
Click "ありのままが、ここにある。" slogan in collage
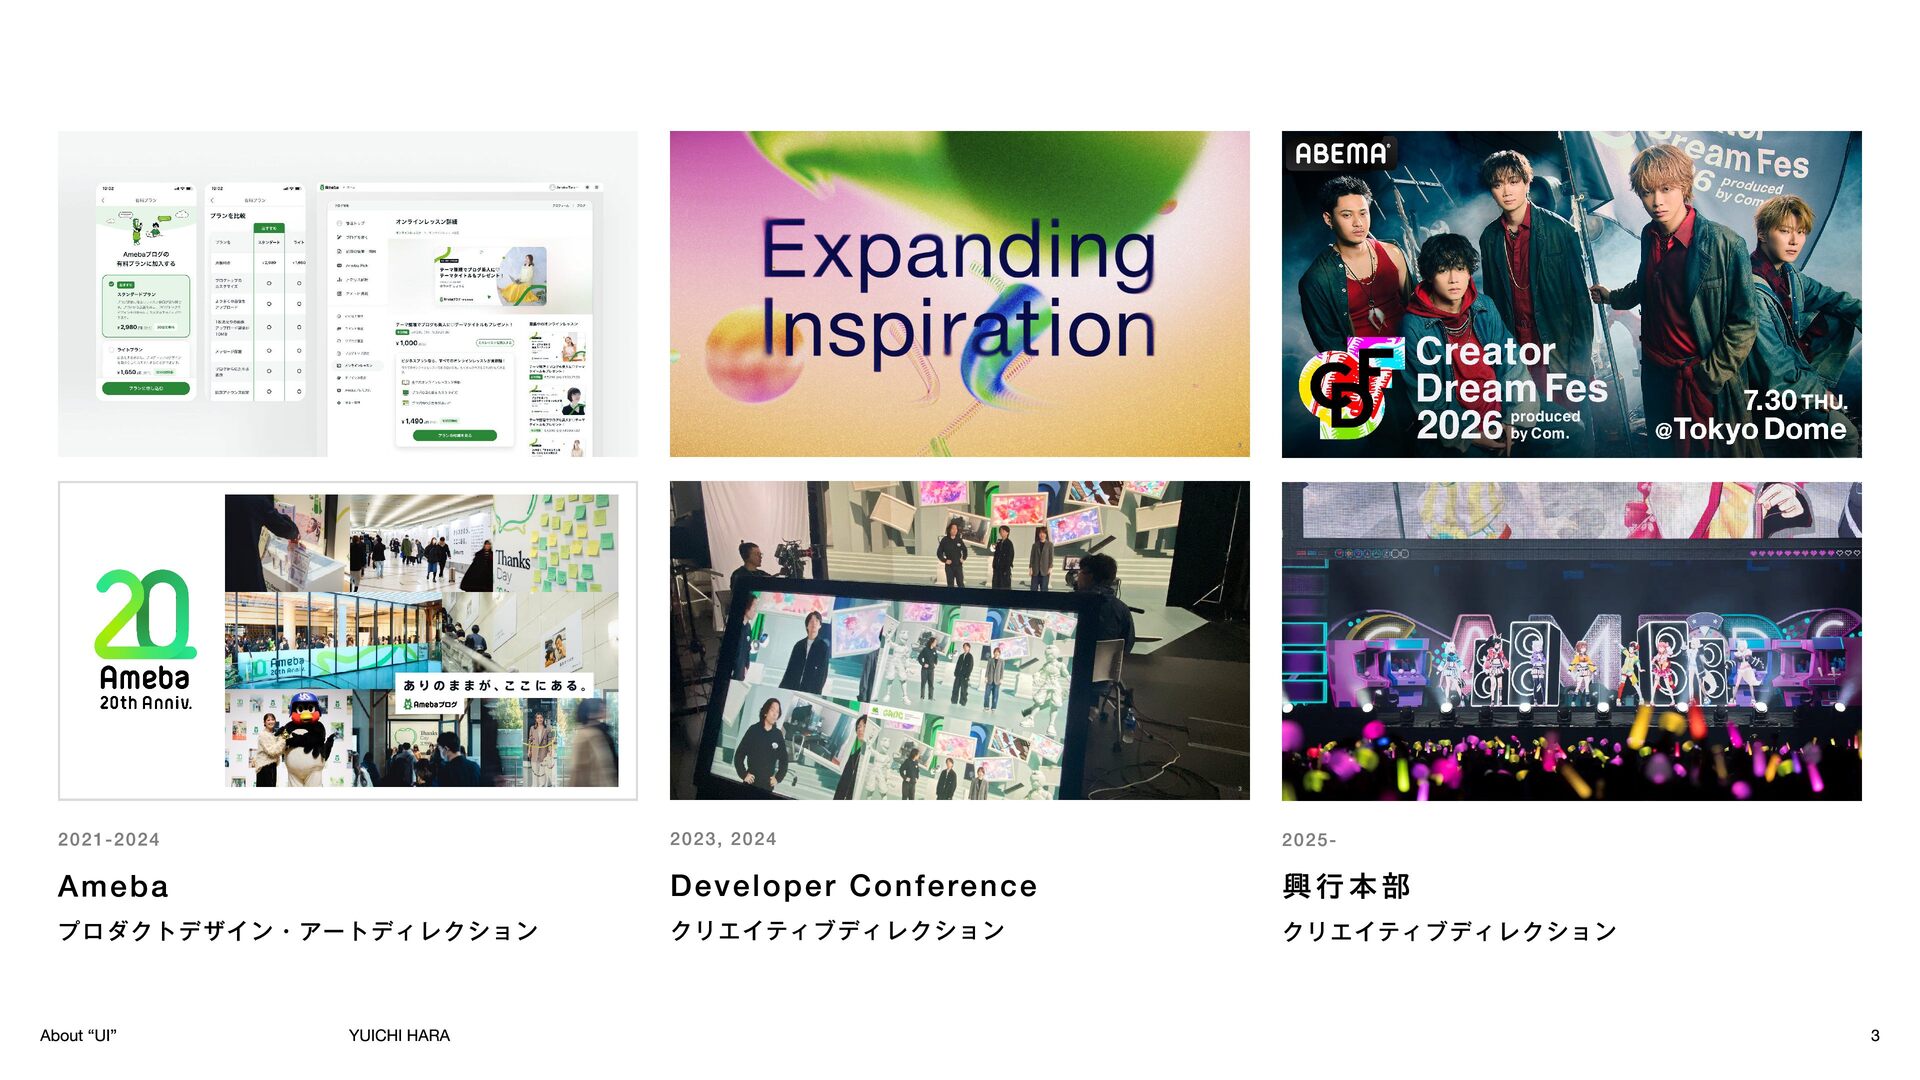pos(496,686)
